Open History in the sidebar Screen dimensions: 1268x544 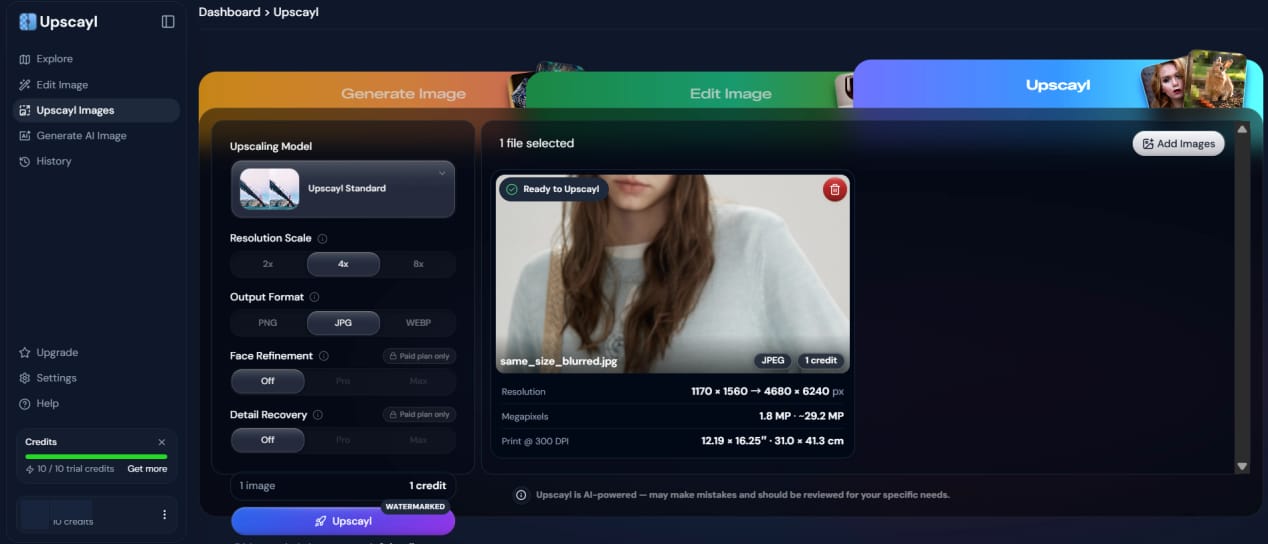tap(97, 161)
